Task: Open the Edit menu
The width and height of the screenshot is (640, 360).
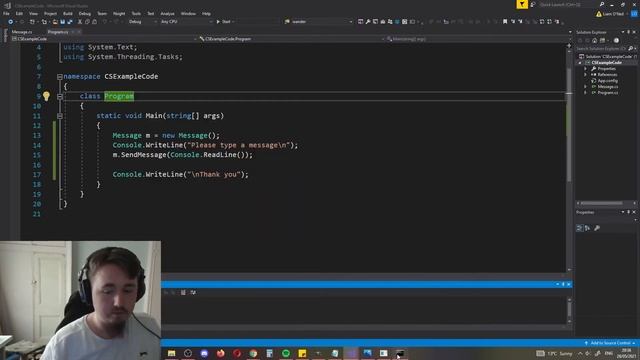Action: click(x=19, y=14)
